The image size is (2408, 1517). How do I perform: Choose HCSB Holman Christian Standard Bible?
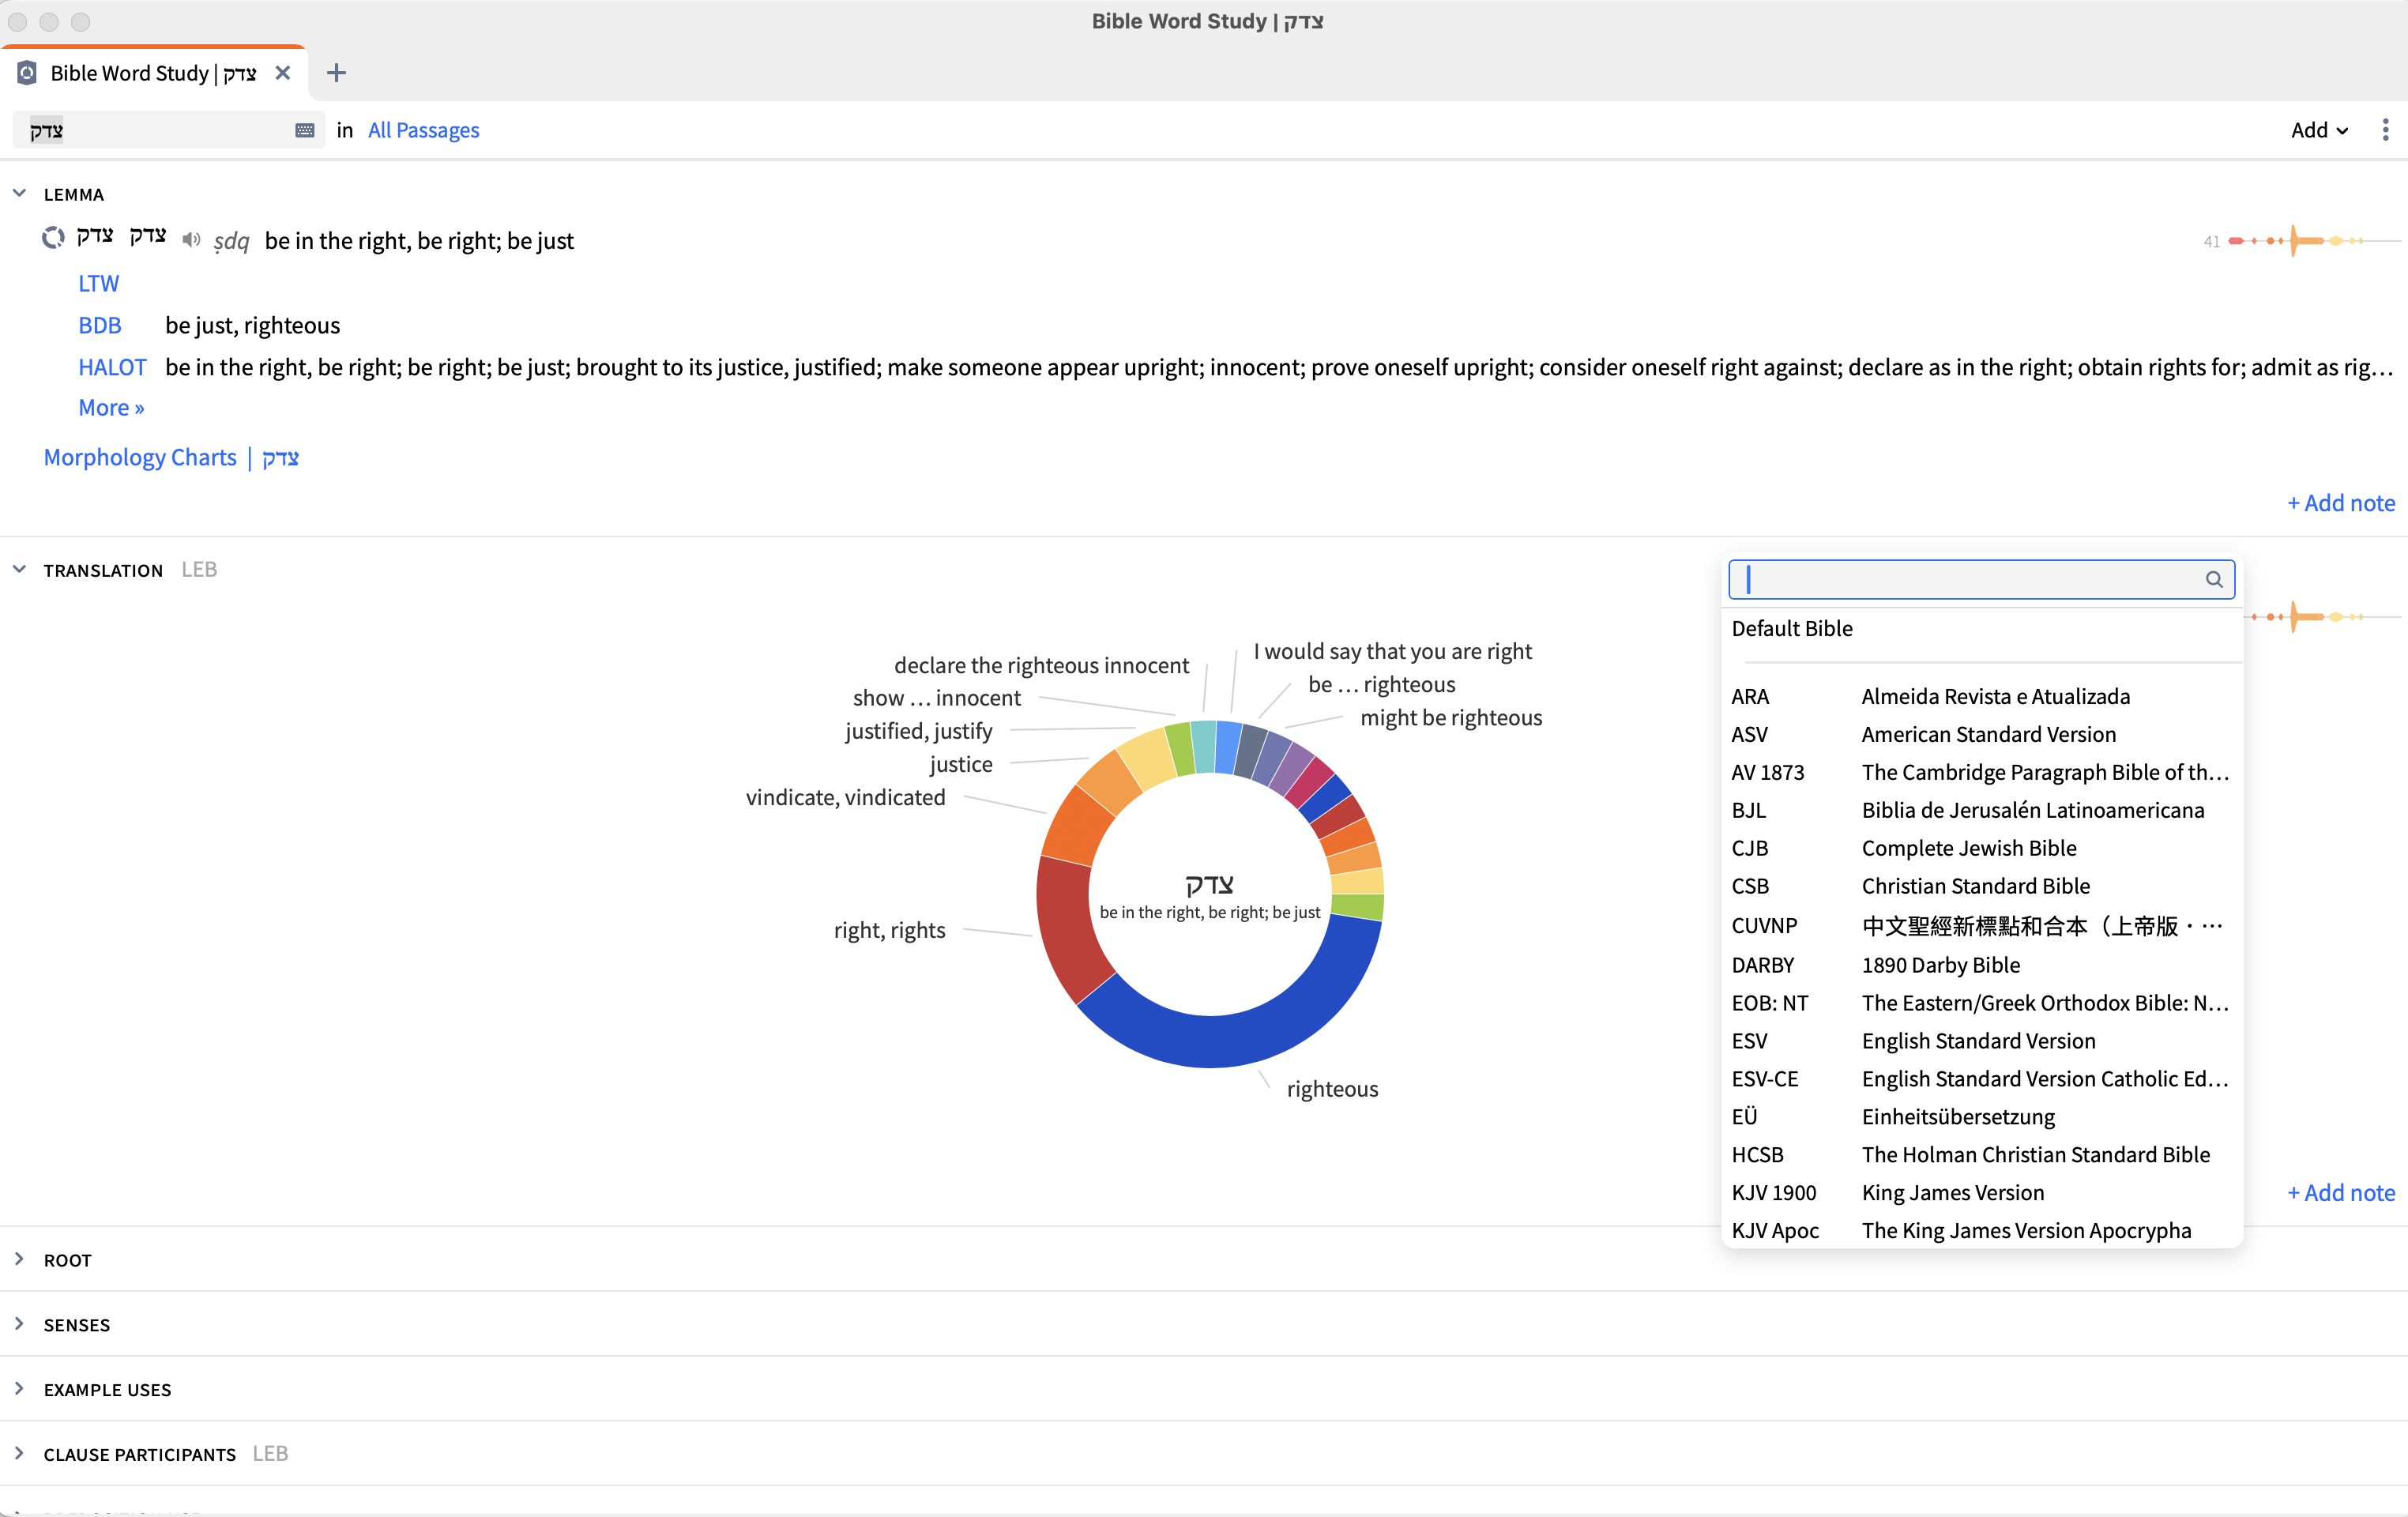[1981, 1155]
